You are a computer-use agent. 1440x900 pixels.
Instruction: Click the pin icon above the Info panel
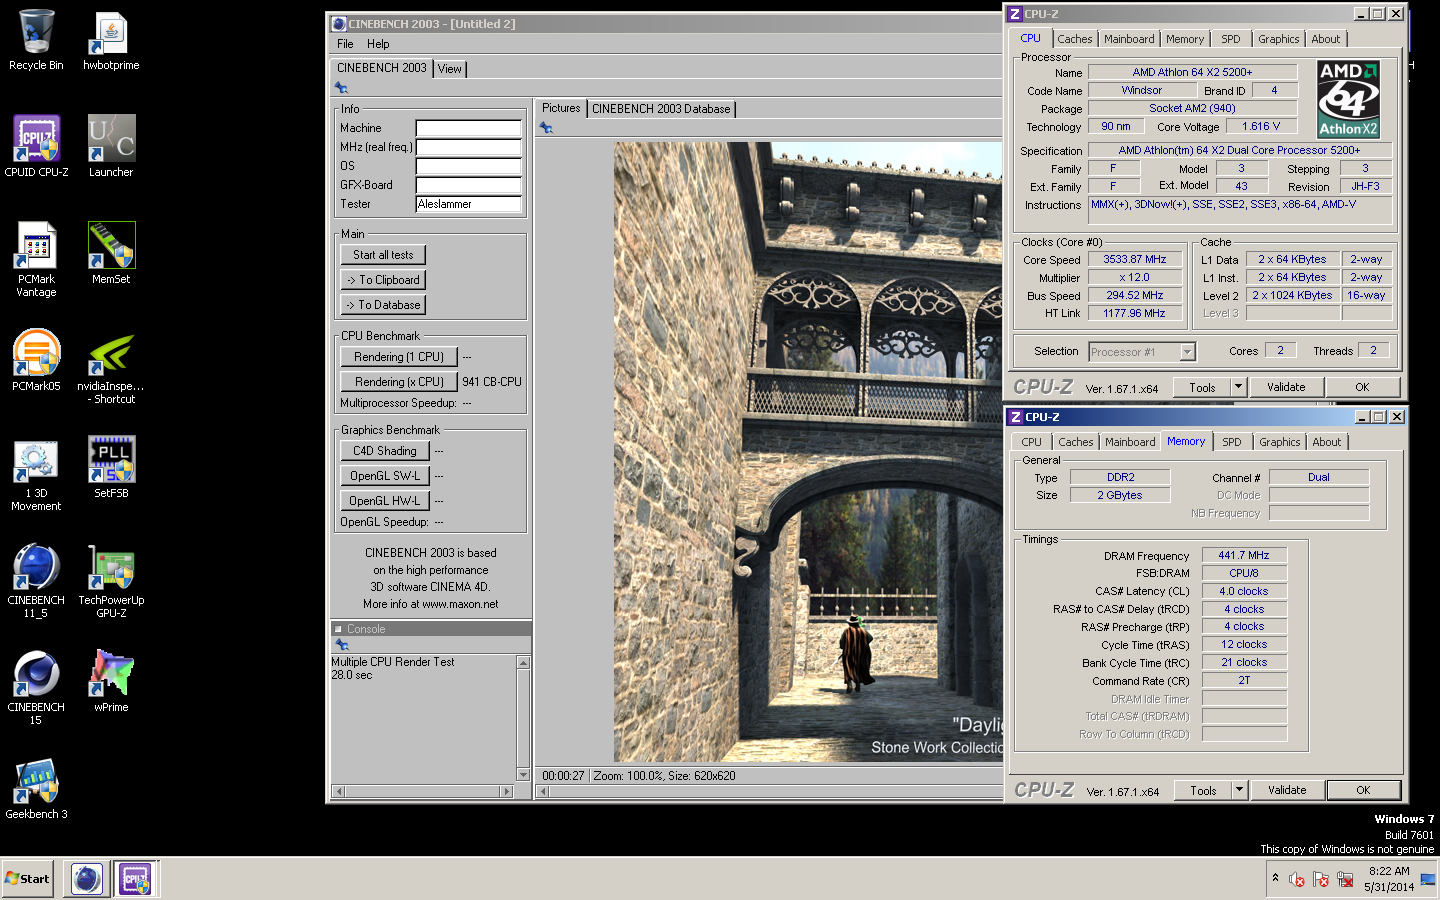[x=341, y=88]
